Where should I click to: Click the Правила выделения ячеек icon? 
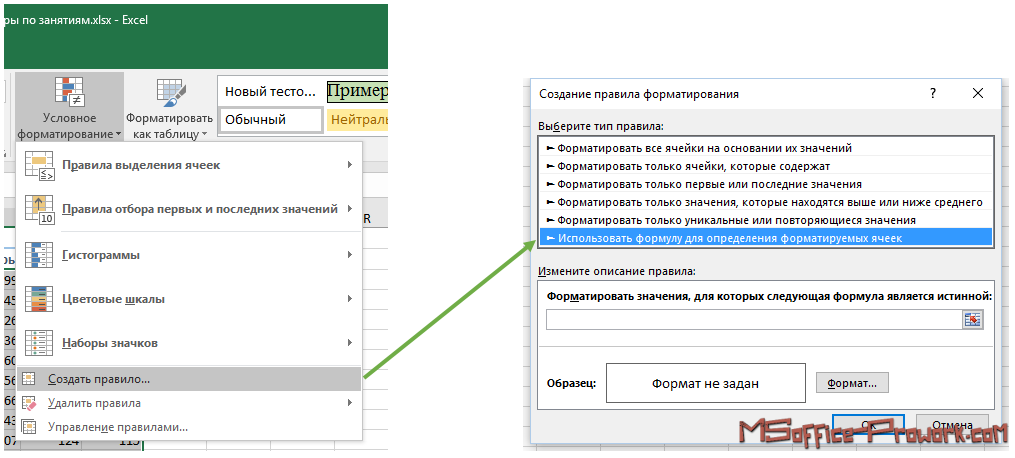click(38, 165)
